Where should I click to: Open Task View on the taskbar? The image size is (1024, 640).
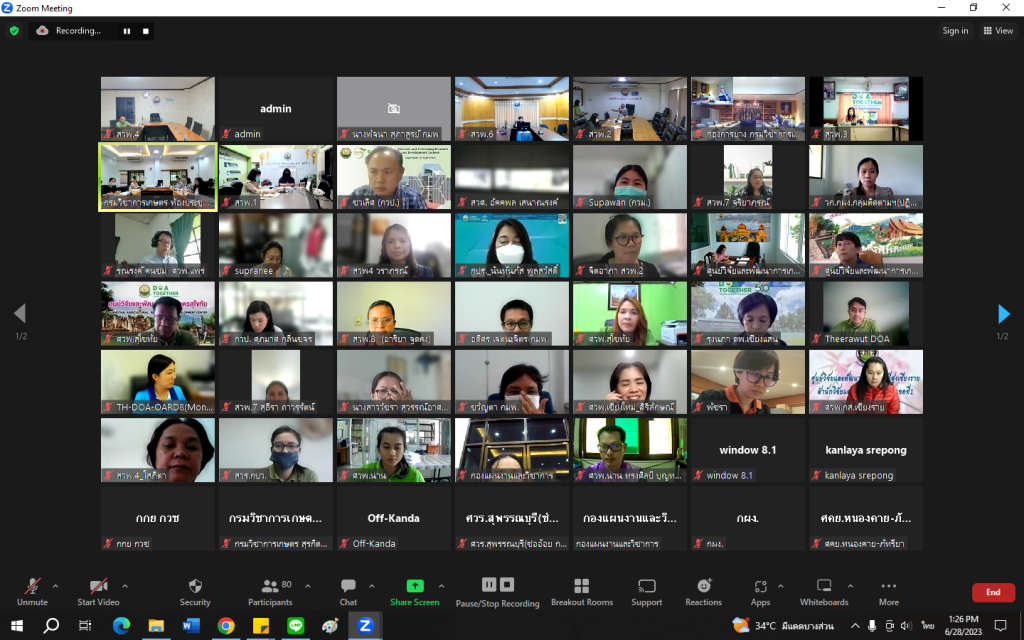pyautogui.click(x=85, y=626)
